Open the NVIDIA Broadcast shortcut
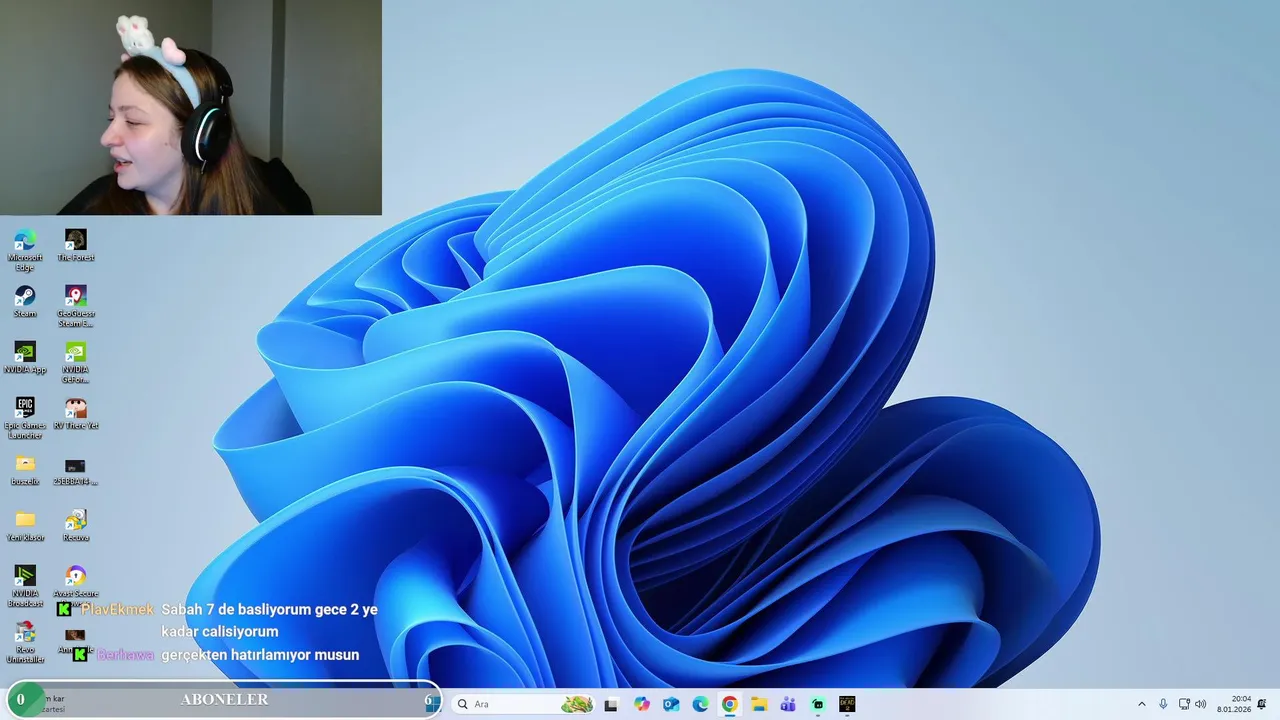The image size is (1280, 720). coord(25,586)
